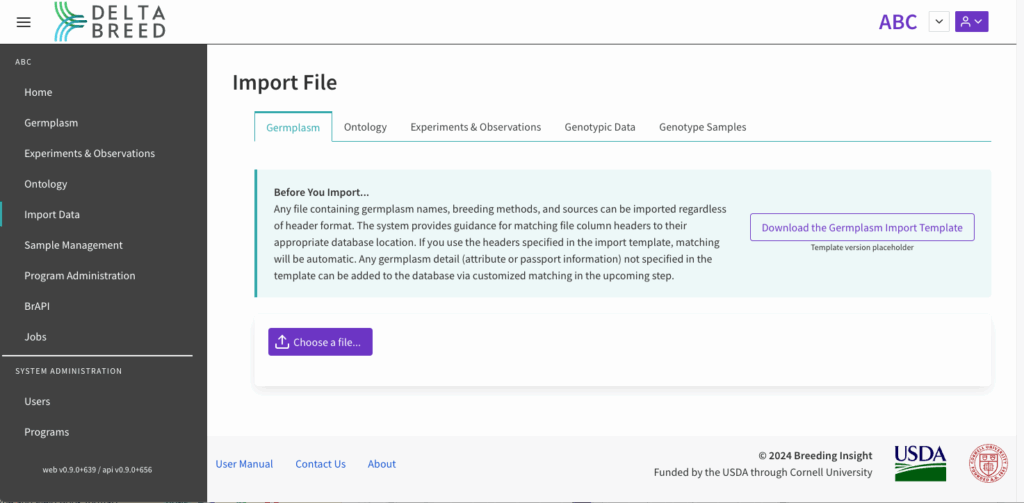Click the Contact Us footer link
1024x503 pixels.
tap(320, 464)
